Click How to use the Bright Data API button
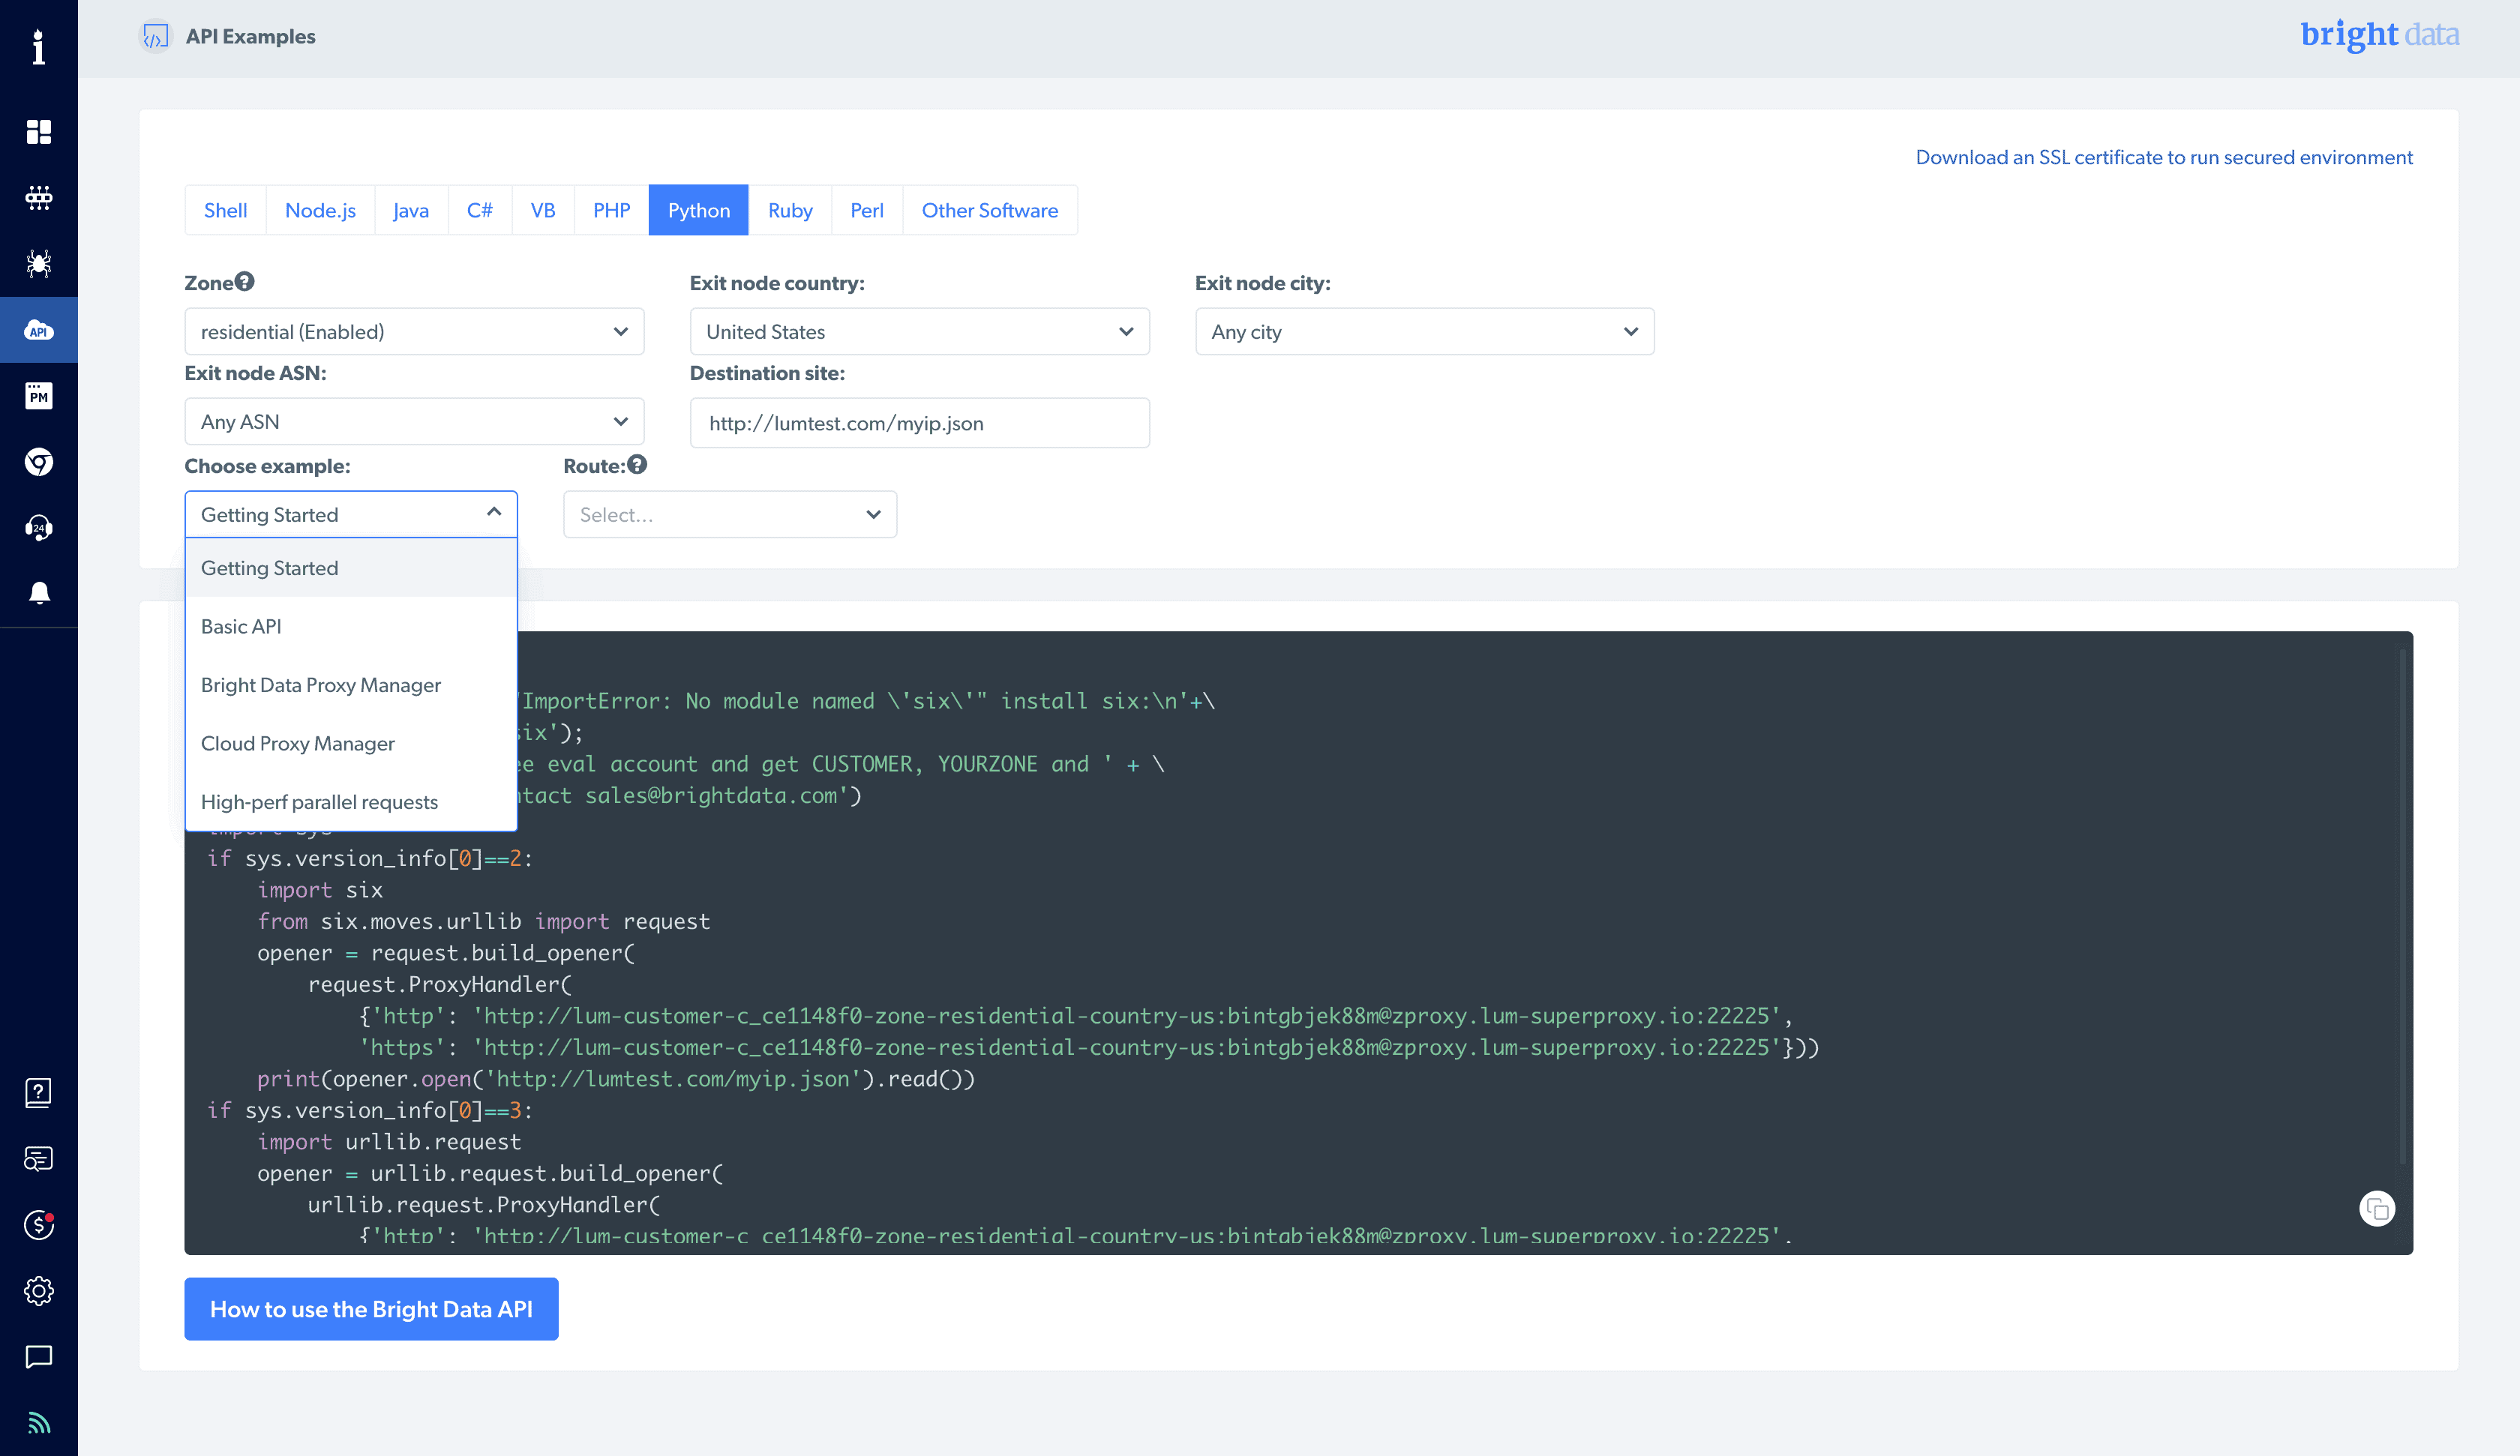The width and height of the screenshot is (2520, 1456). click(x=371, y=1308)
